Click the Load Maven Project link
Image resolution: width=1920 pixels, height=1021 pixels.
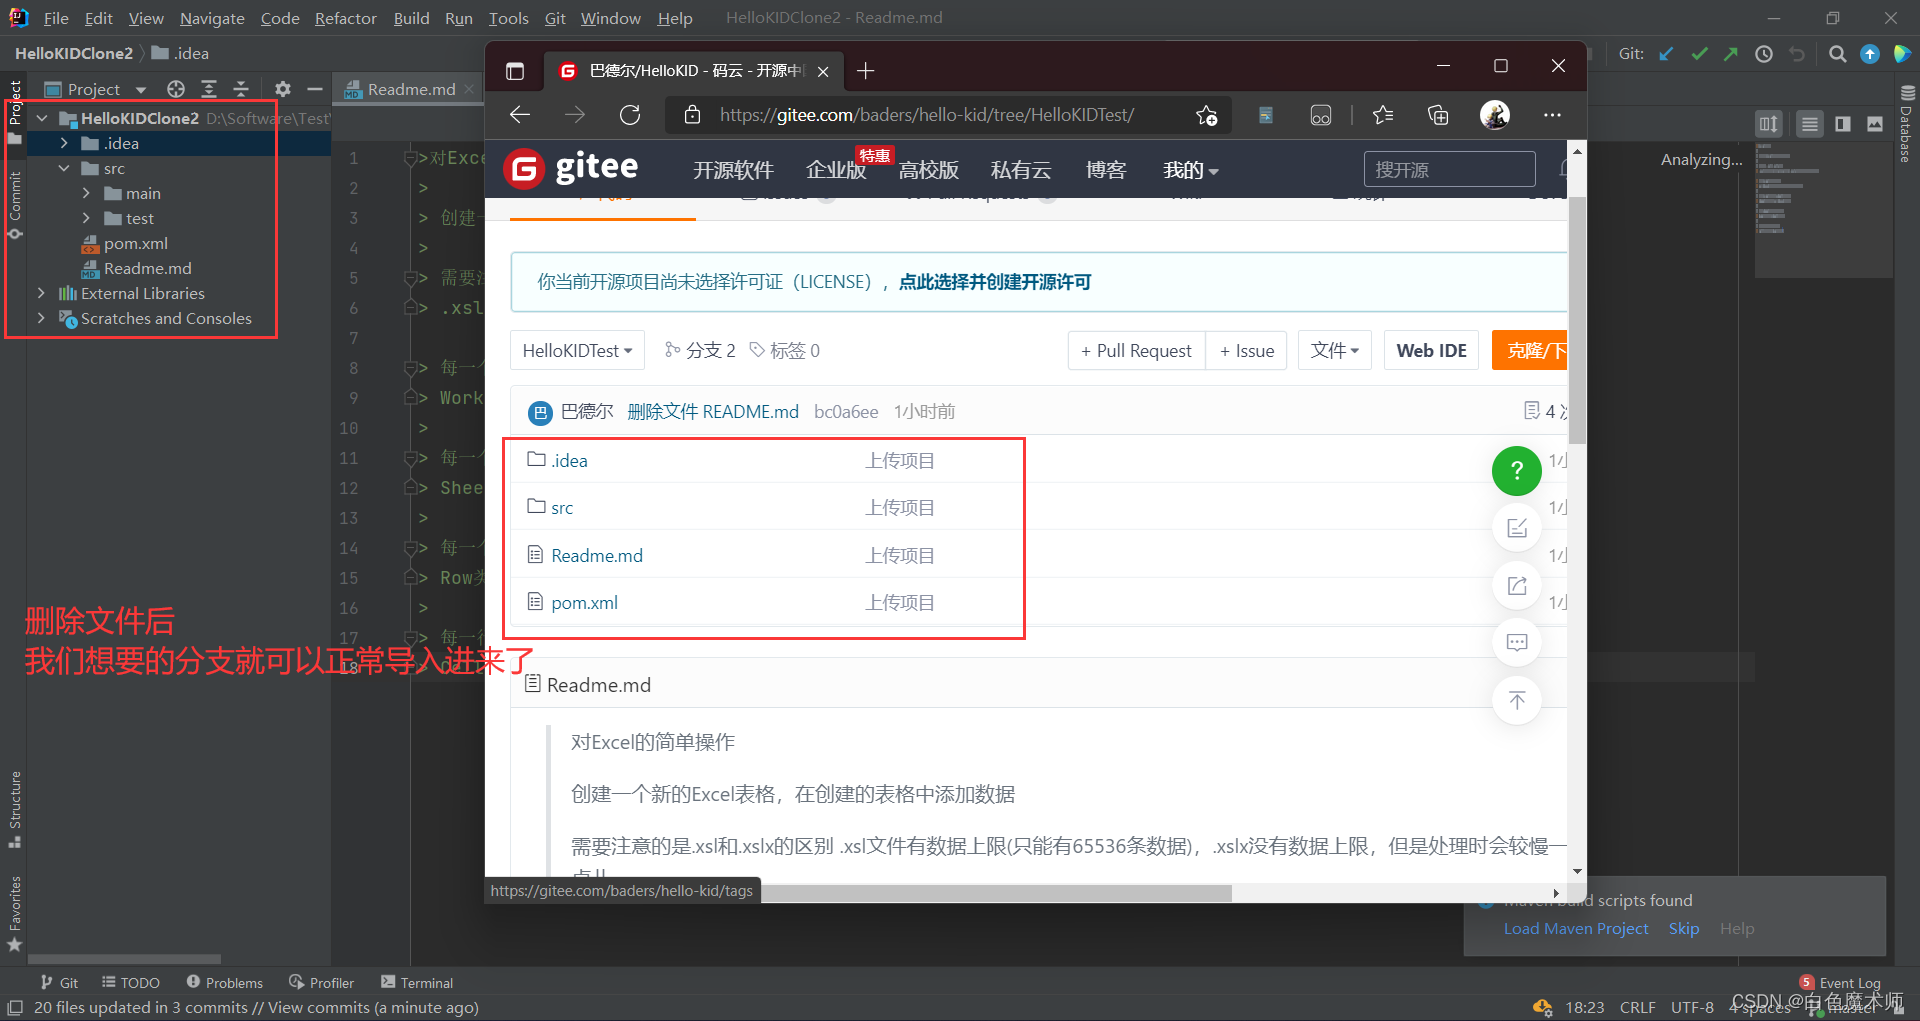(x=1576, y=929)
